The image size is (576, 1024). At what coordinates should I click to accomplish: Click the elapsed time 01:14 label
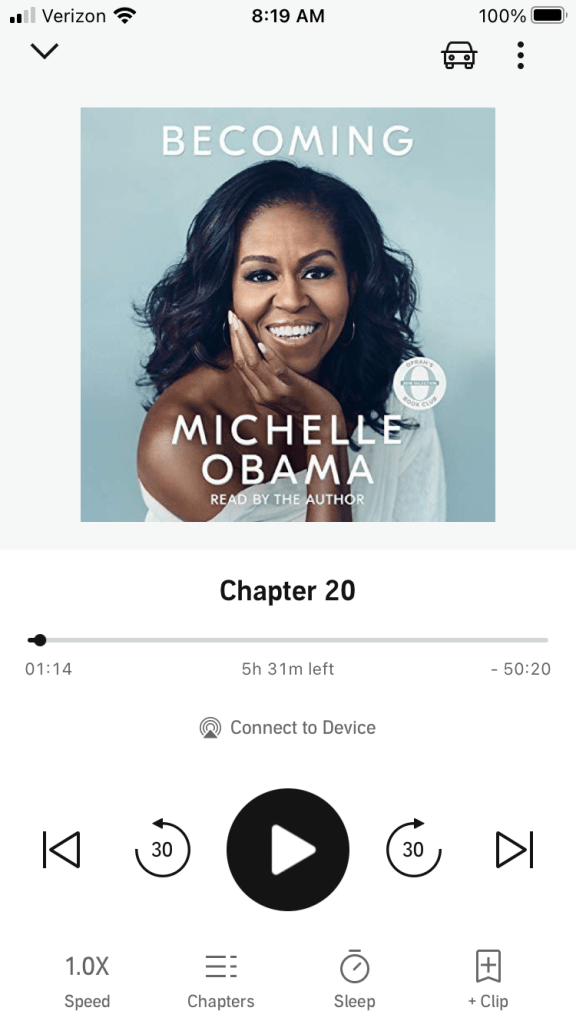[x=48, y=669]
